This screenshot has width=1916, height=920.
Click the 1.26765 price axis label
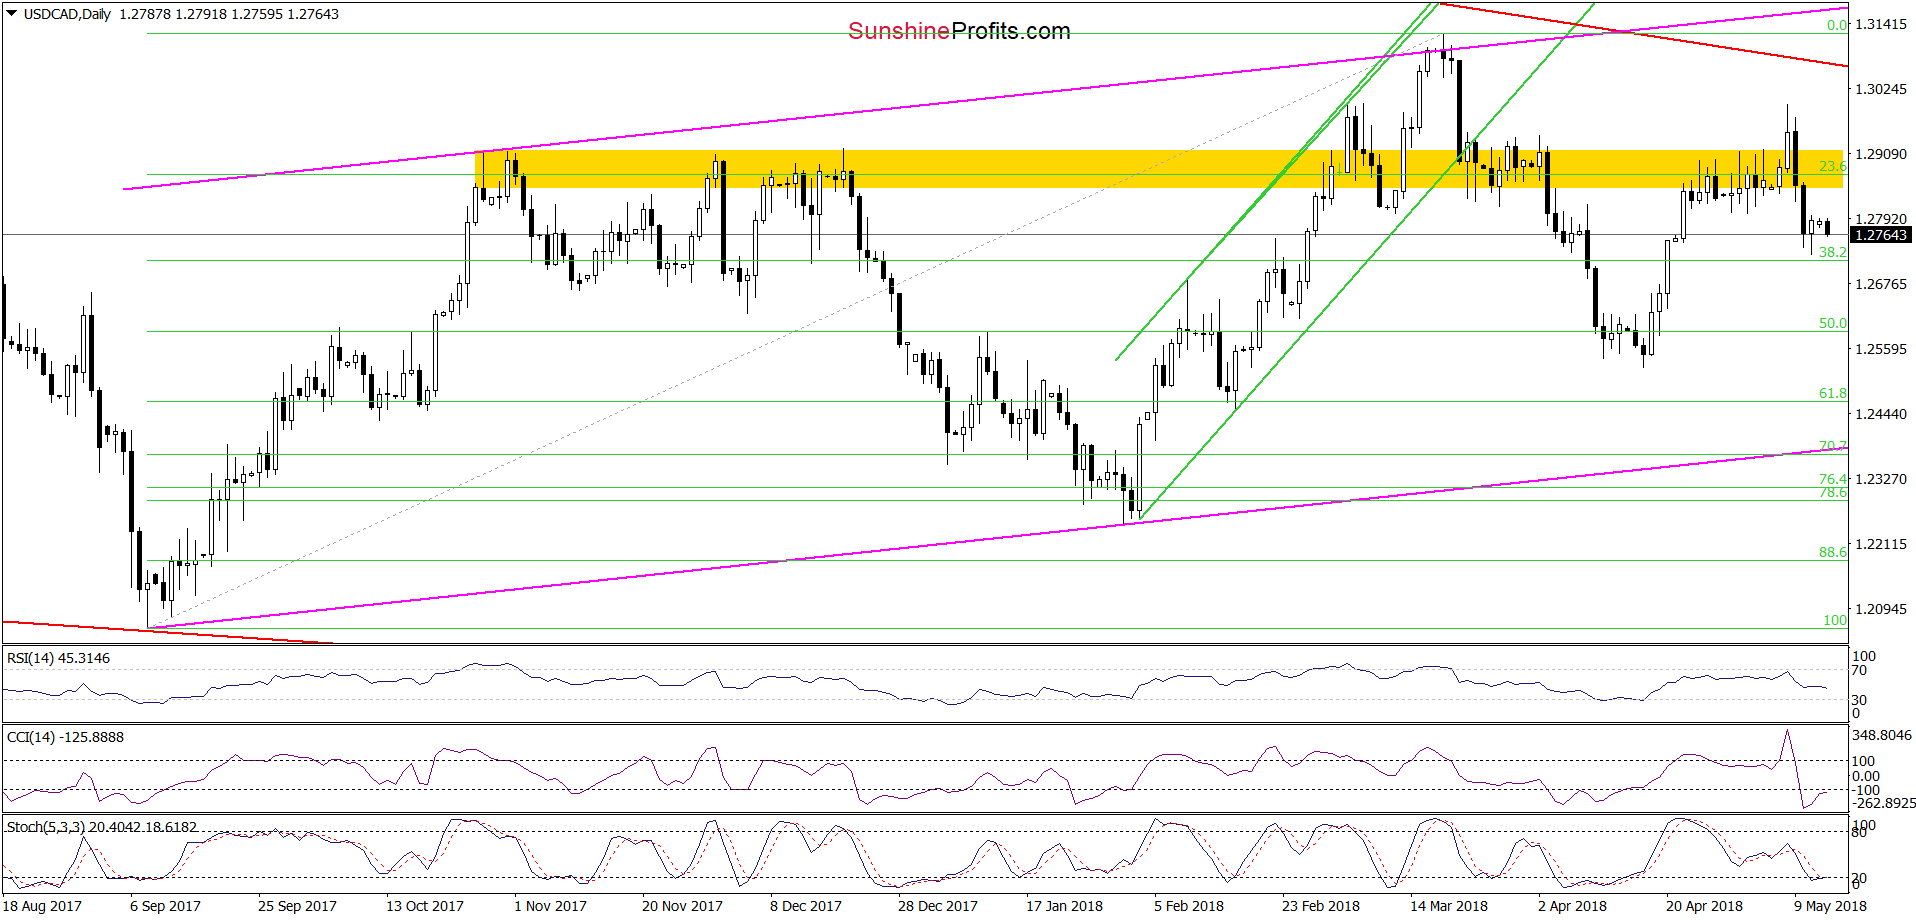(x=1881, y=284)
